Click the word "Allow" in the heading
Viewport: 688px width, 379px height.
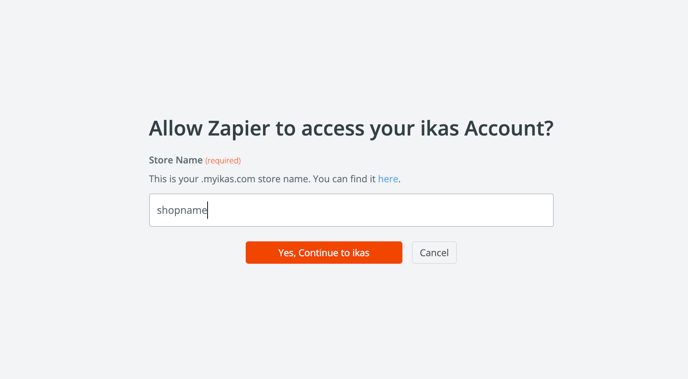click(176, 129)
